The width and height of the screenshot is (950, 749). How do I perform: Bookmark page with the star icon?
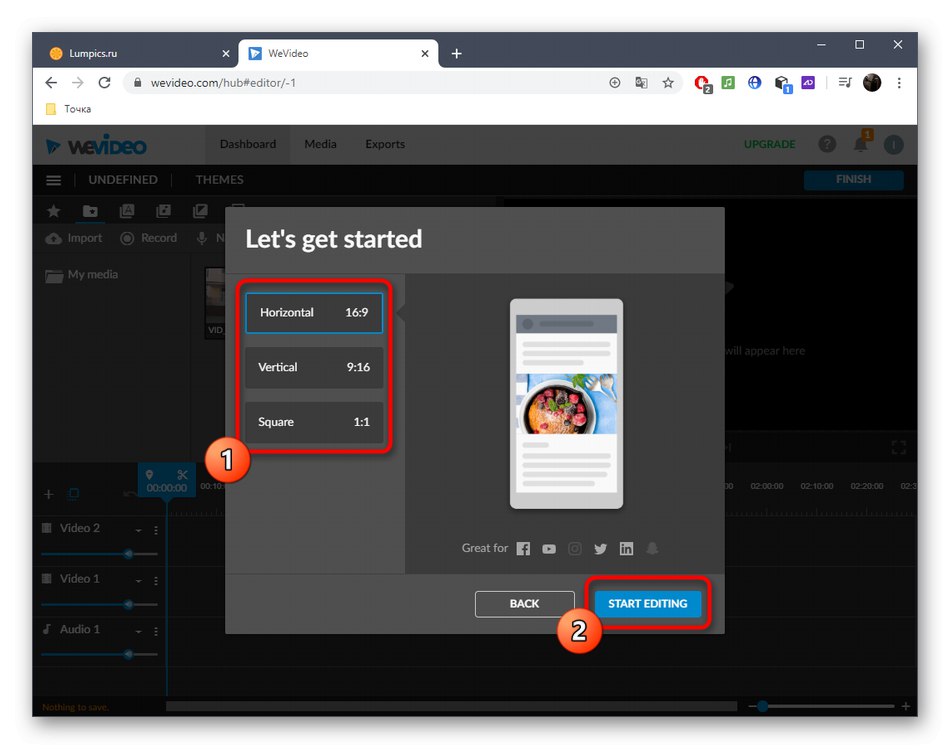pyautogui.click(x=668, y=83)
